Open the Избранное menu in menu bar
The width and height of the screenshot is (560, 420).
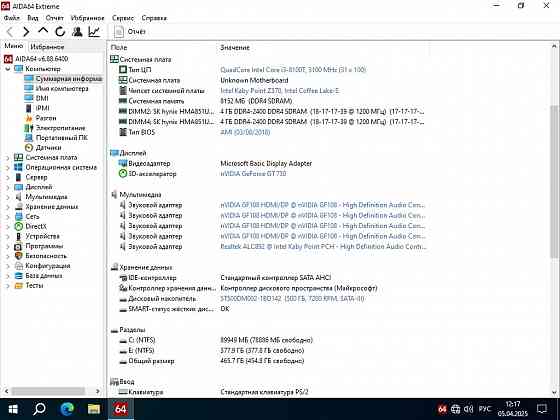coord(88,18)
